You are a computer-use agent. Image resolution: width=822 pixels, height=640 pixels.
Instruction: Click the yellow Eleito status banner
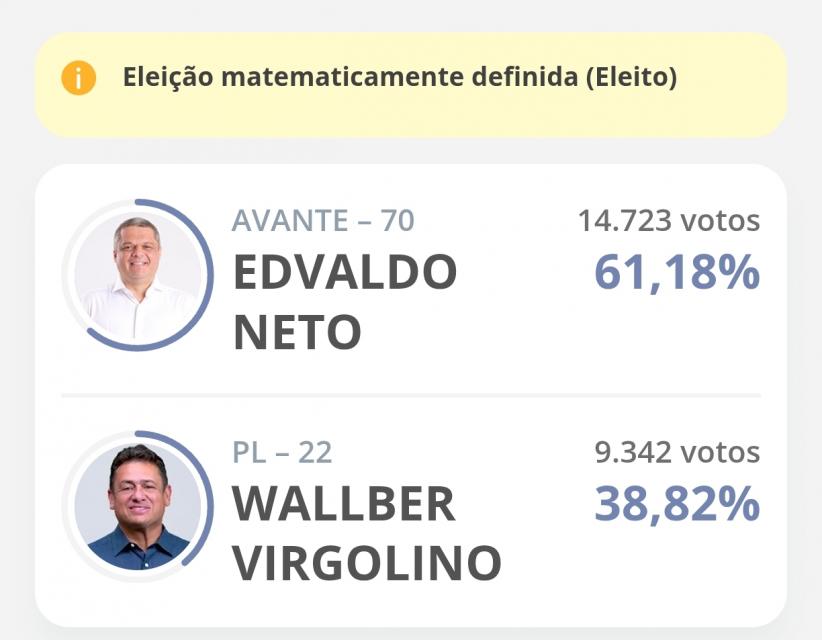pyautogui.click(x=411, y=85)
